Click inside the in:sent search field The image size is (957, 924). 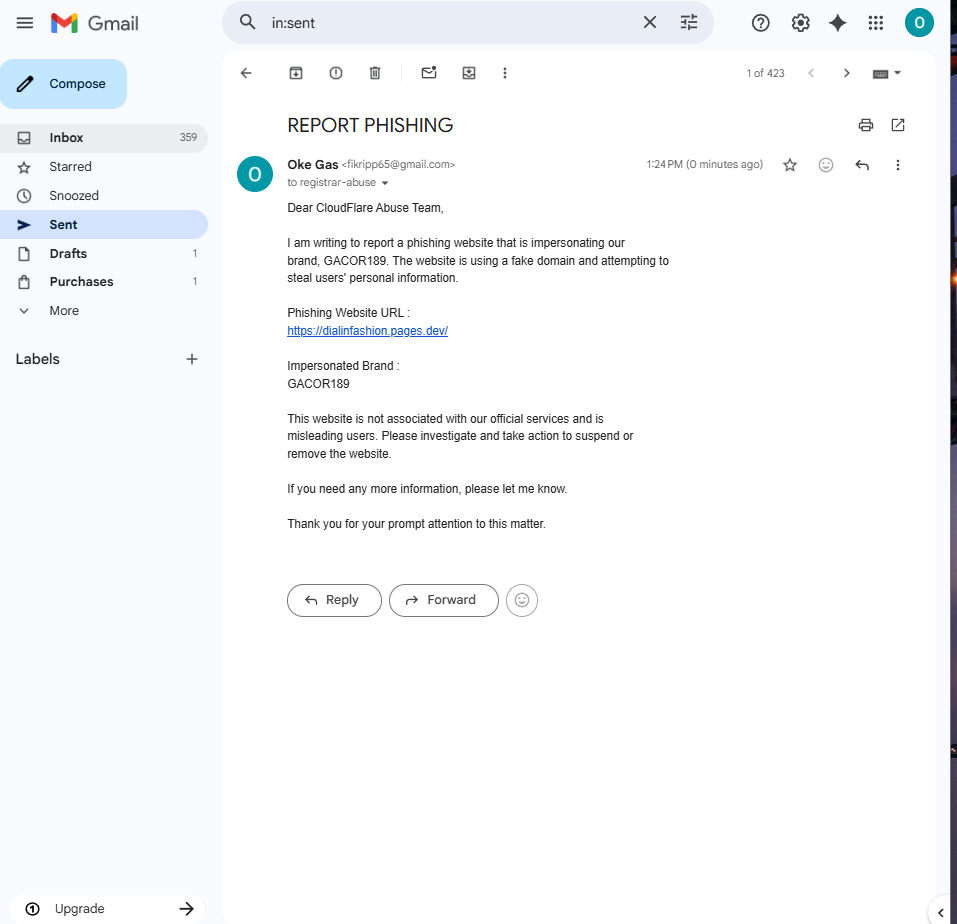(x=452, y=23)
